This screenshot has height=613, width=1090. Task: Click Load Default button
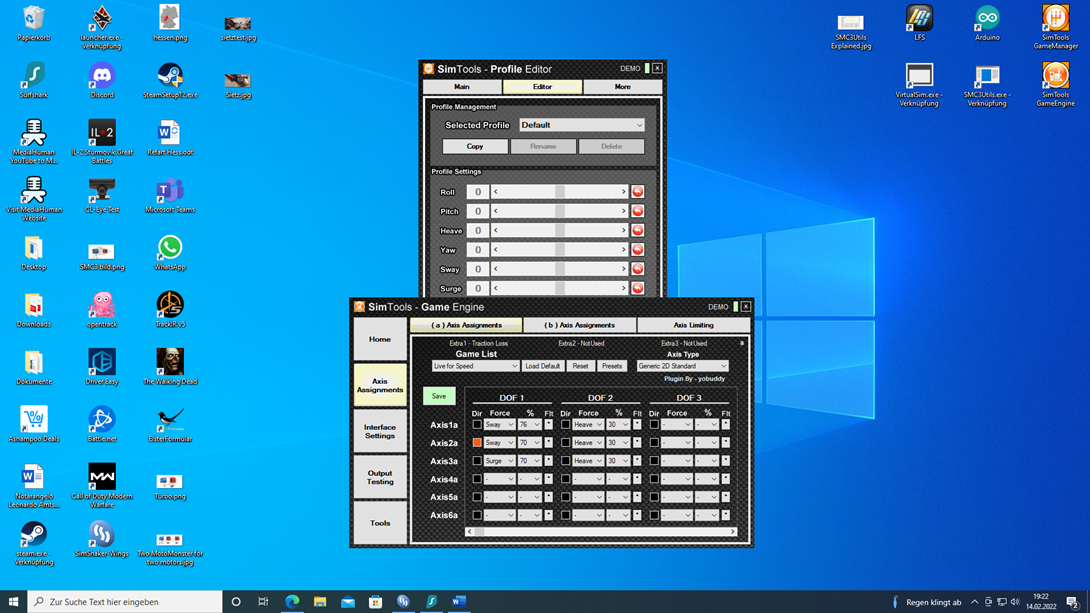[542, 366]
